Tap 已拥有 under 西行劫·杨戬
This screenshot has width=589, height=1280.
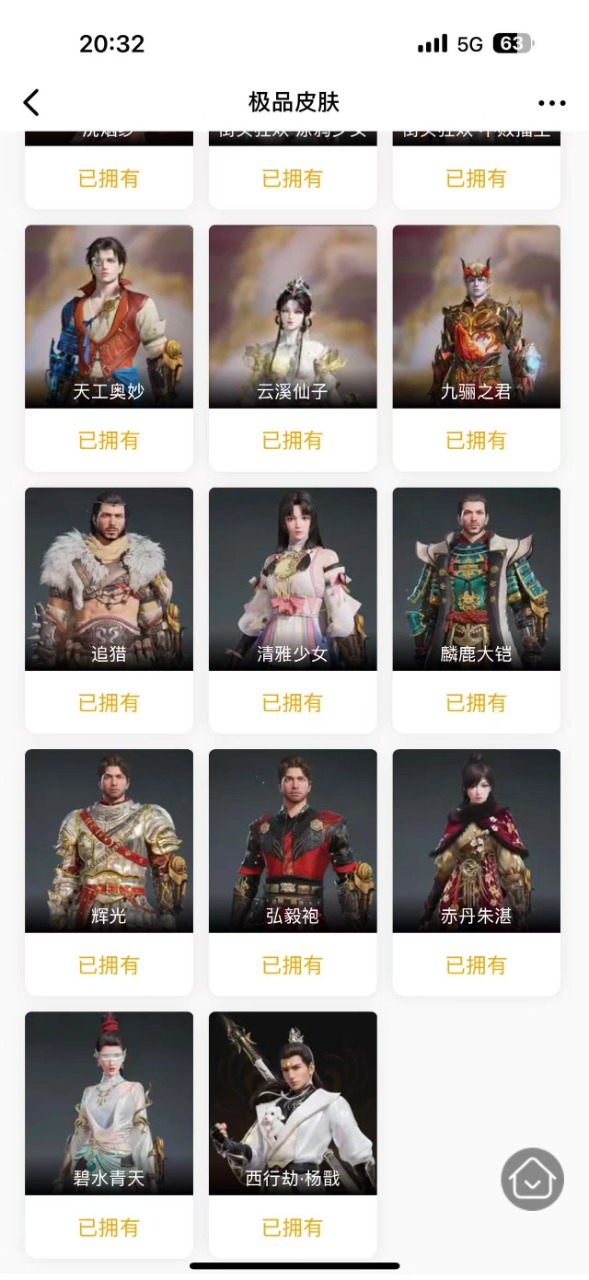click(293, 1227)
